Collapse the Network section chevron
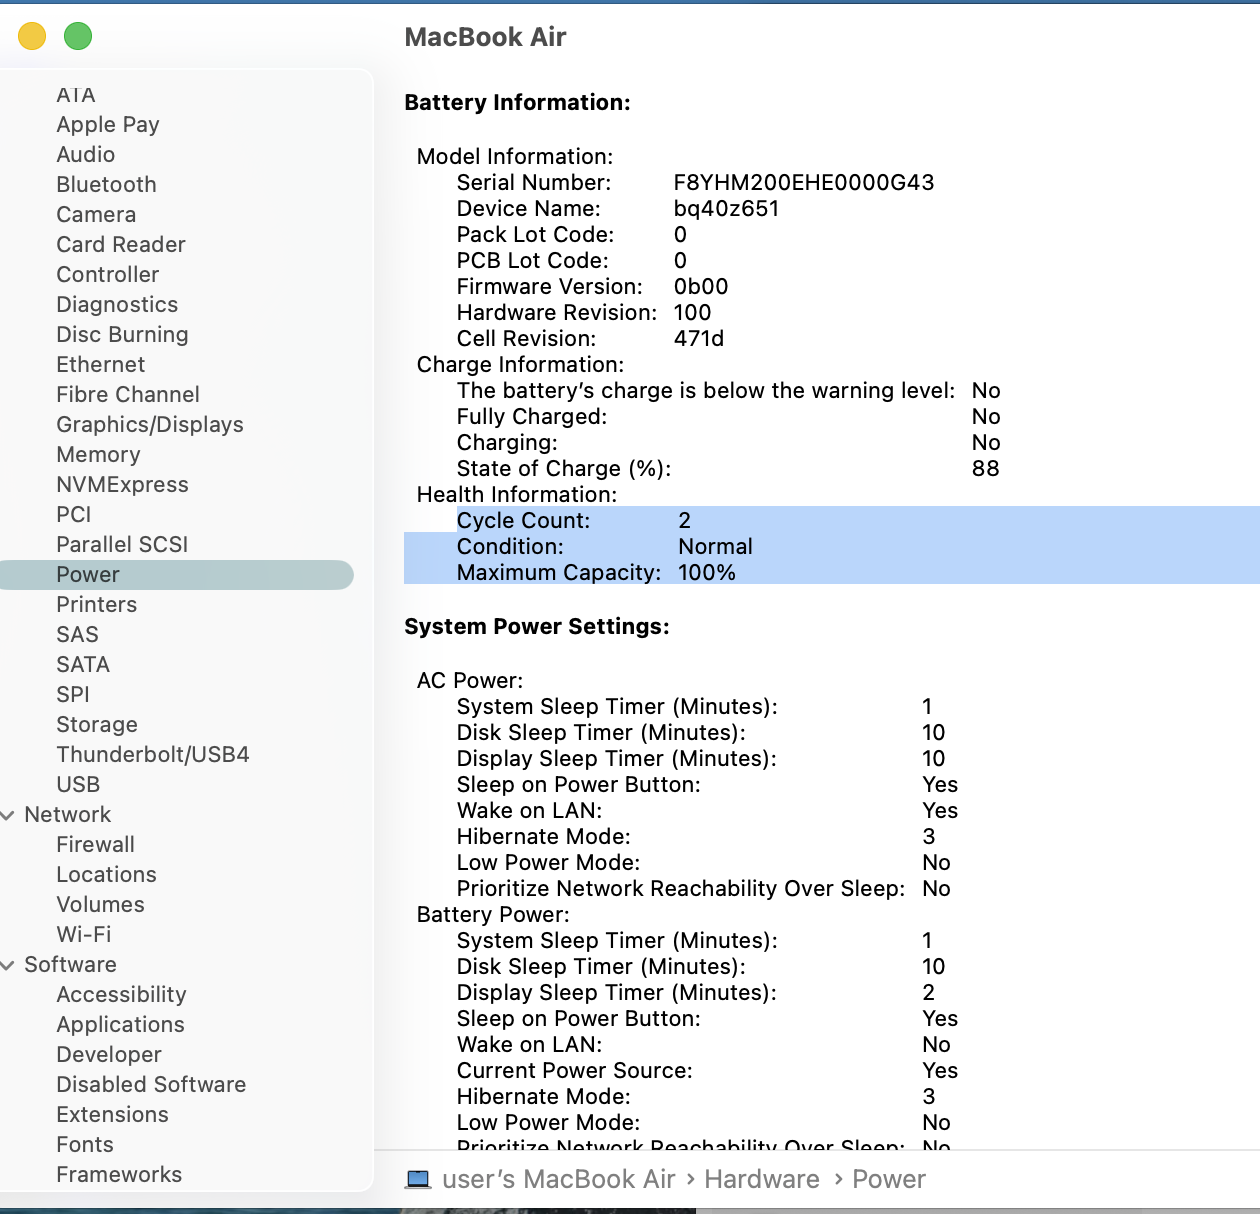The width and height of the screenshot is (1260, 1214). click(x=8, y=815)
